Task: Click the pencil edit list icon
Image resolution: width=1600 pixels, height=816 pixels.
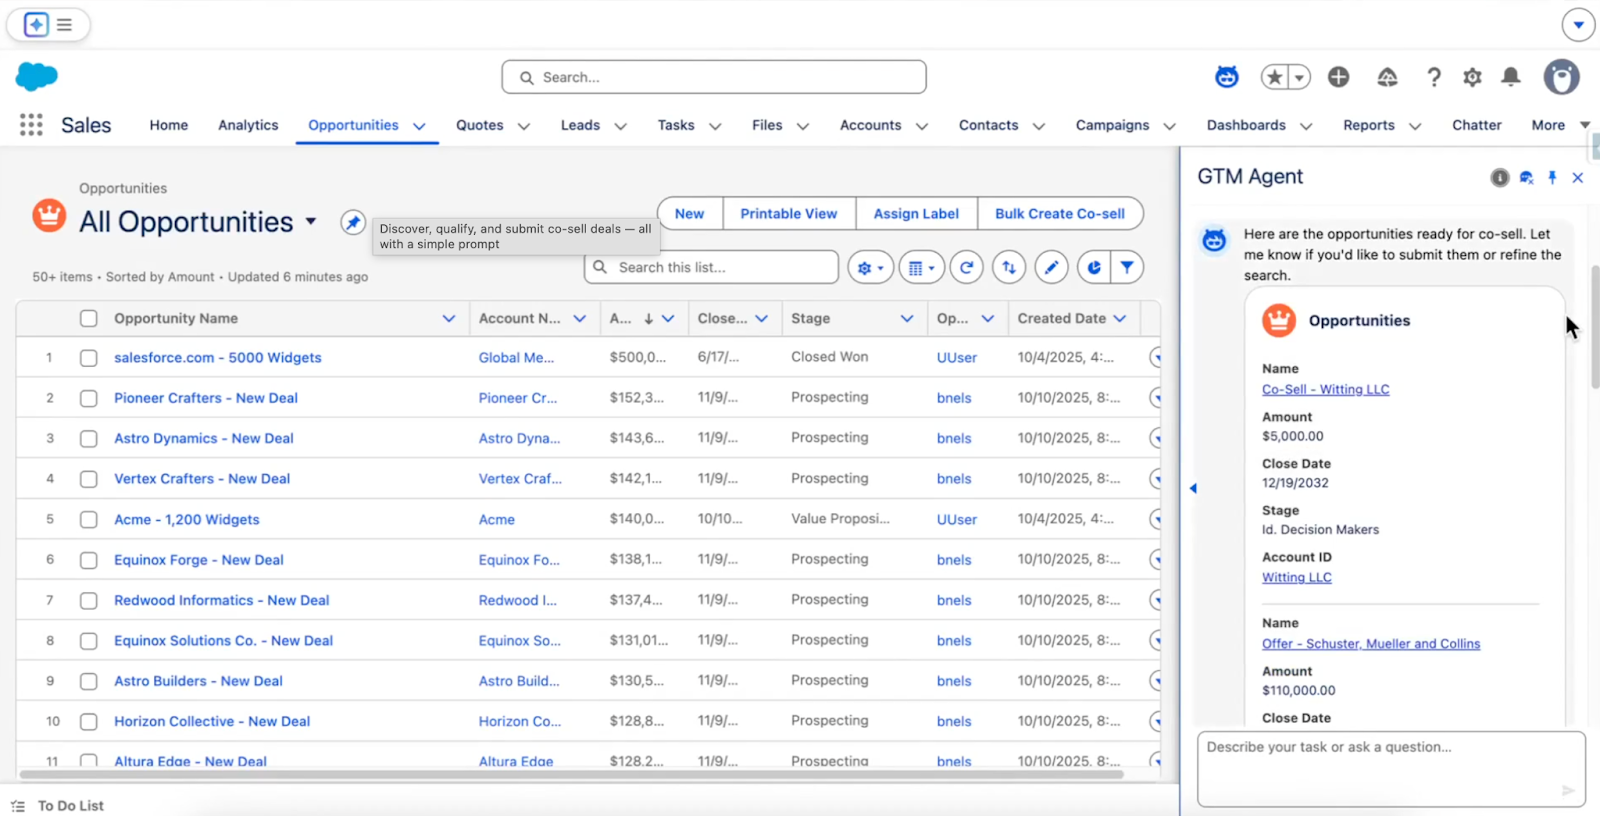Action: click(x=1051, y=268)
